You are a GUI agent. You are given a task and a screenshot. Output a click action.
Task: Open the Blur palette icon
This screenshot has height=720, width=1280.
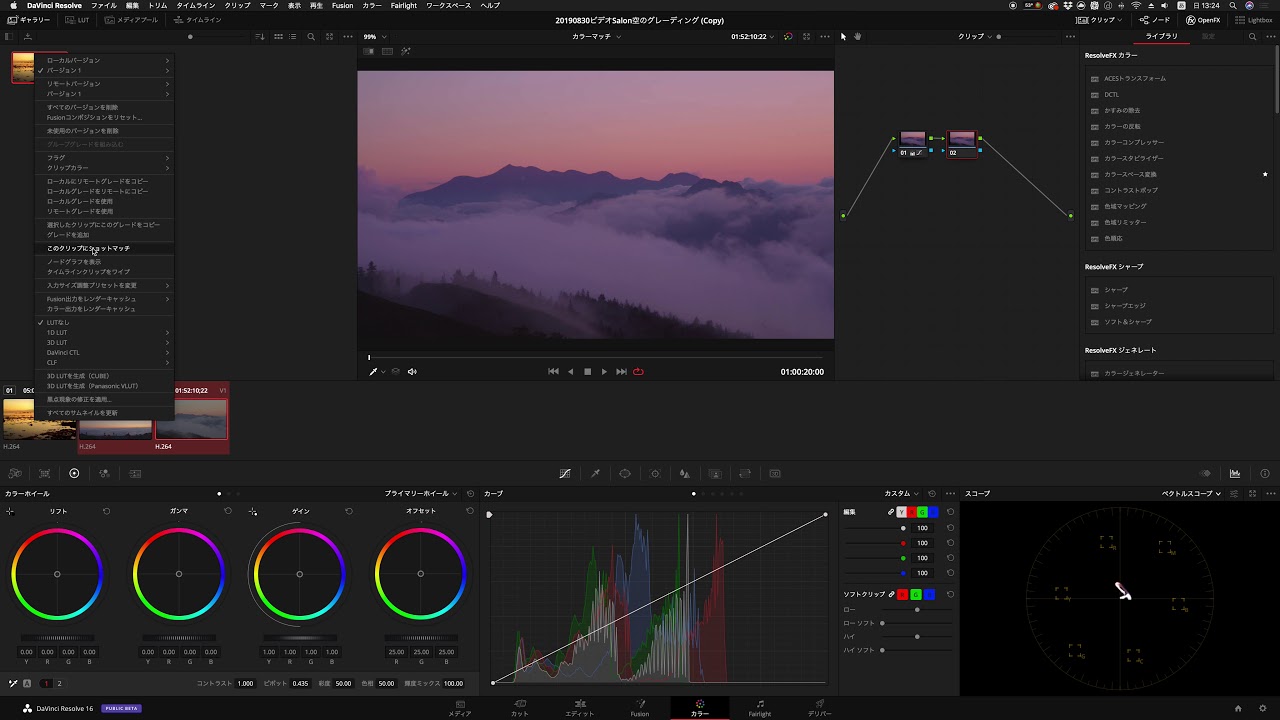[x=685, y=473]
